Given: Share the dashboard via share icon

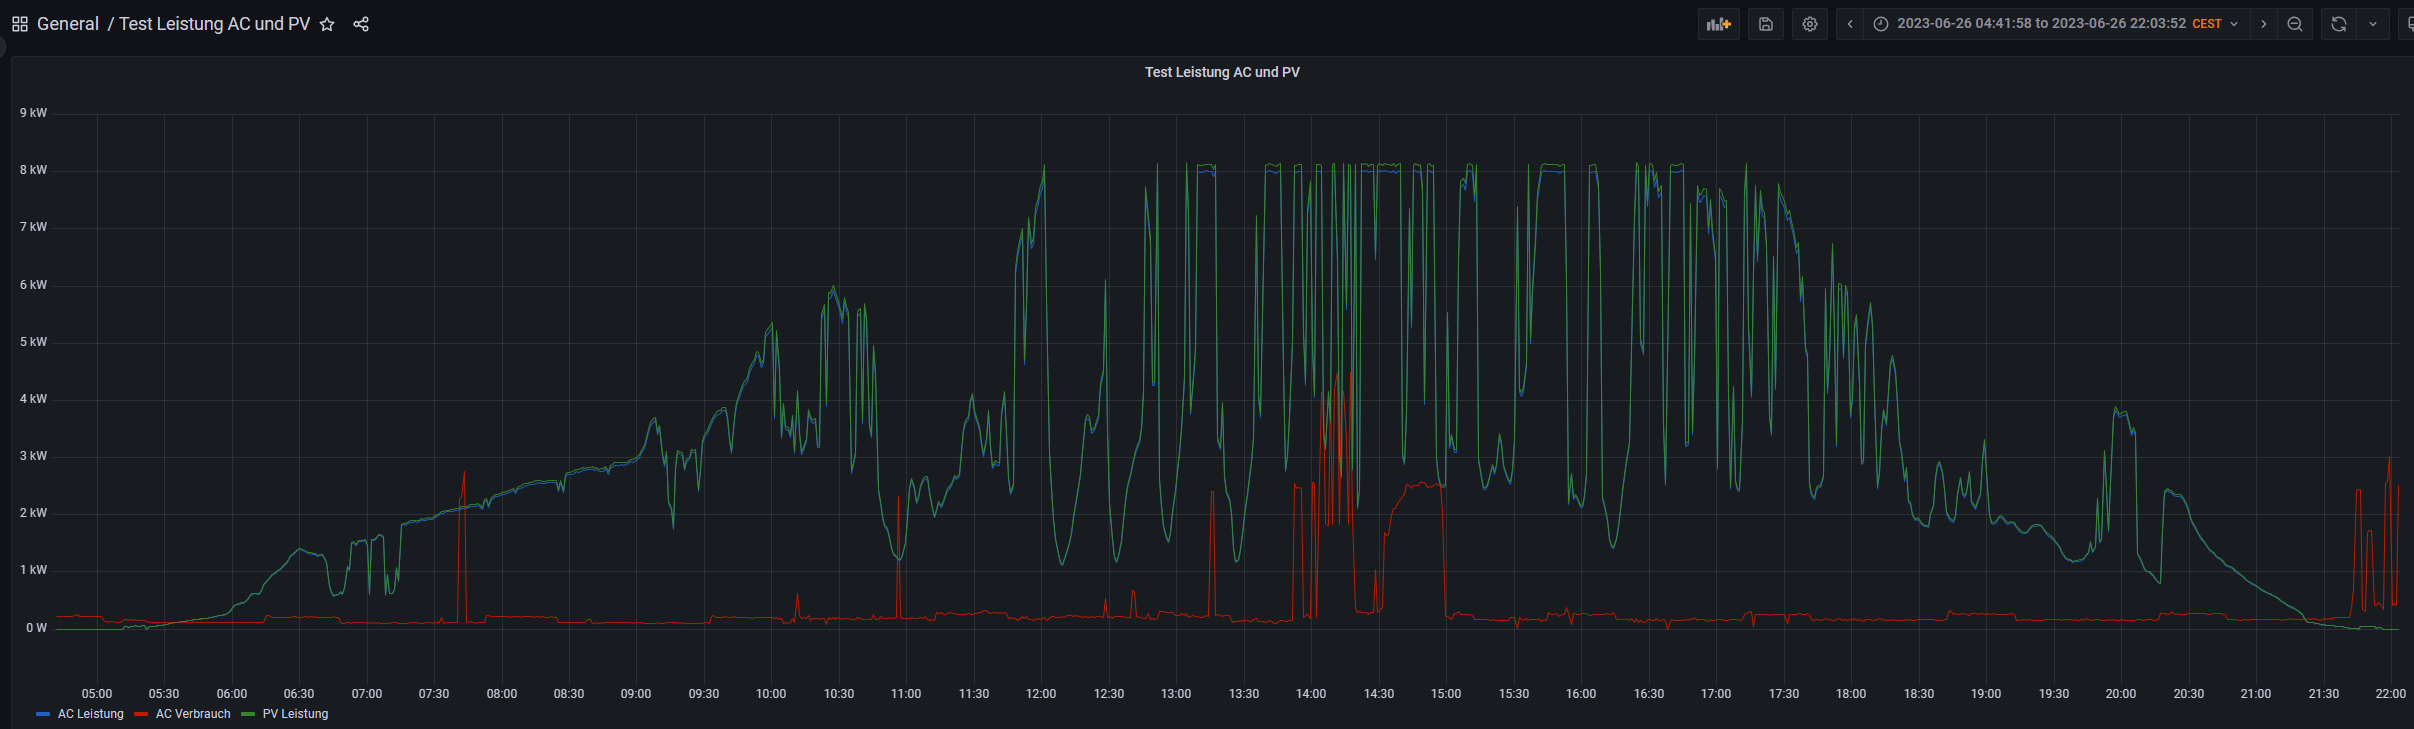Looking at the screenshot, I should pyautogui.click(x=361, y=24).
